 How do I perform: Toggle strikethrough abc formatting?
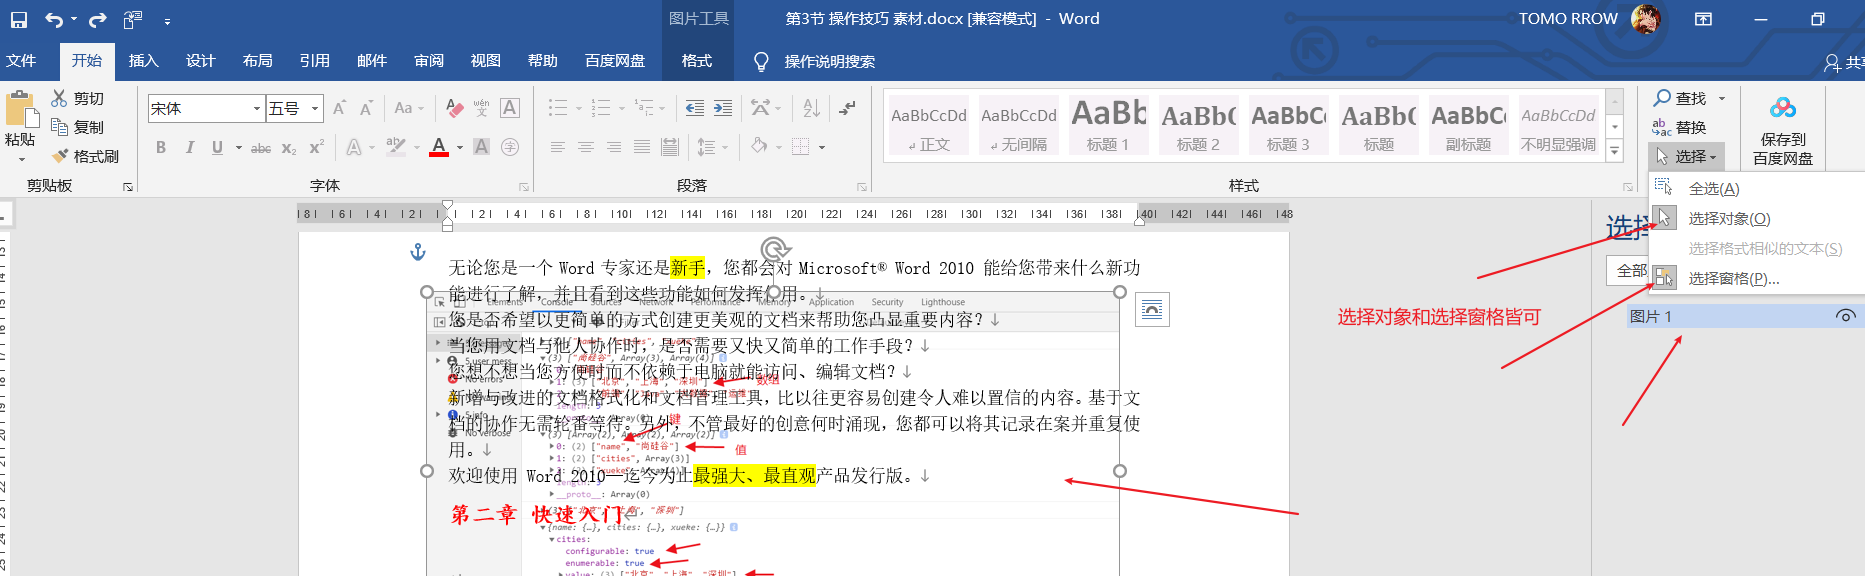click(261, 147)
